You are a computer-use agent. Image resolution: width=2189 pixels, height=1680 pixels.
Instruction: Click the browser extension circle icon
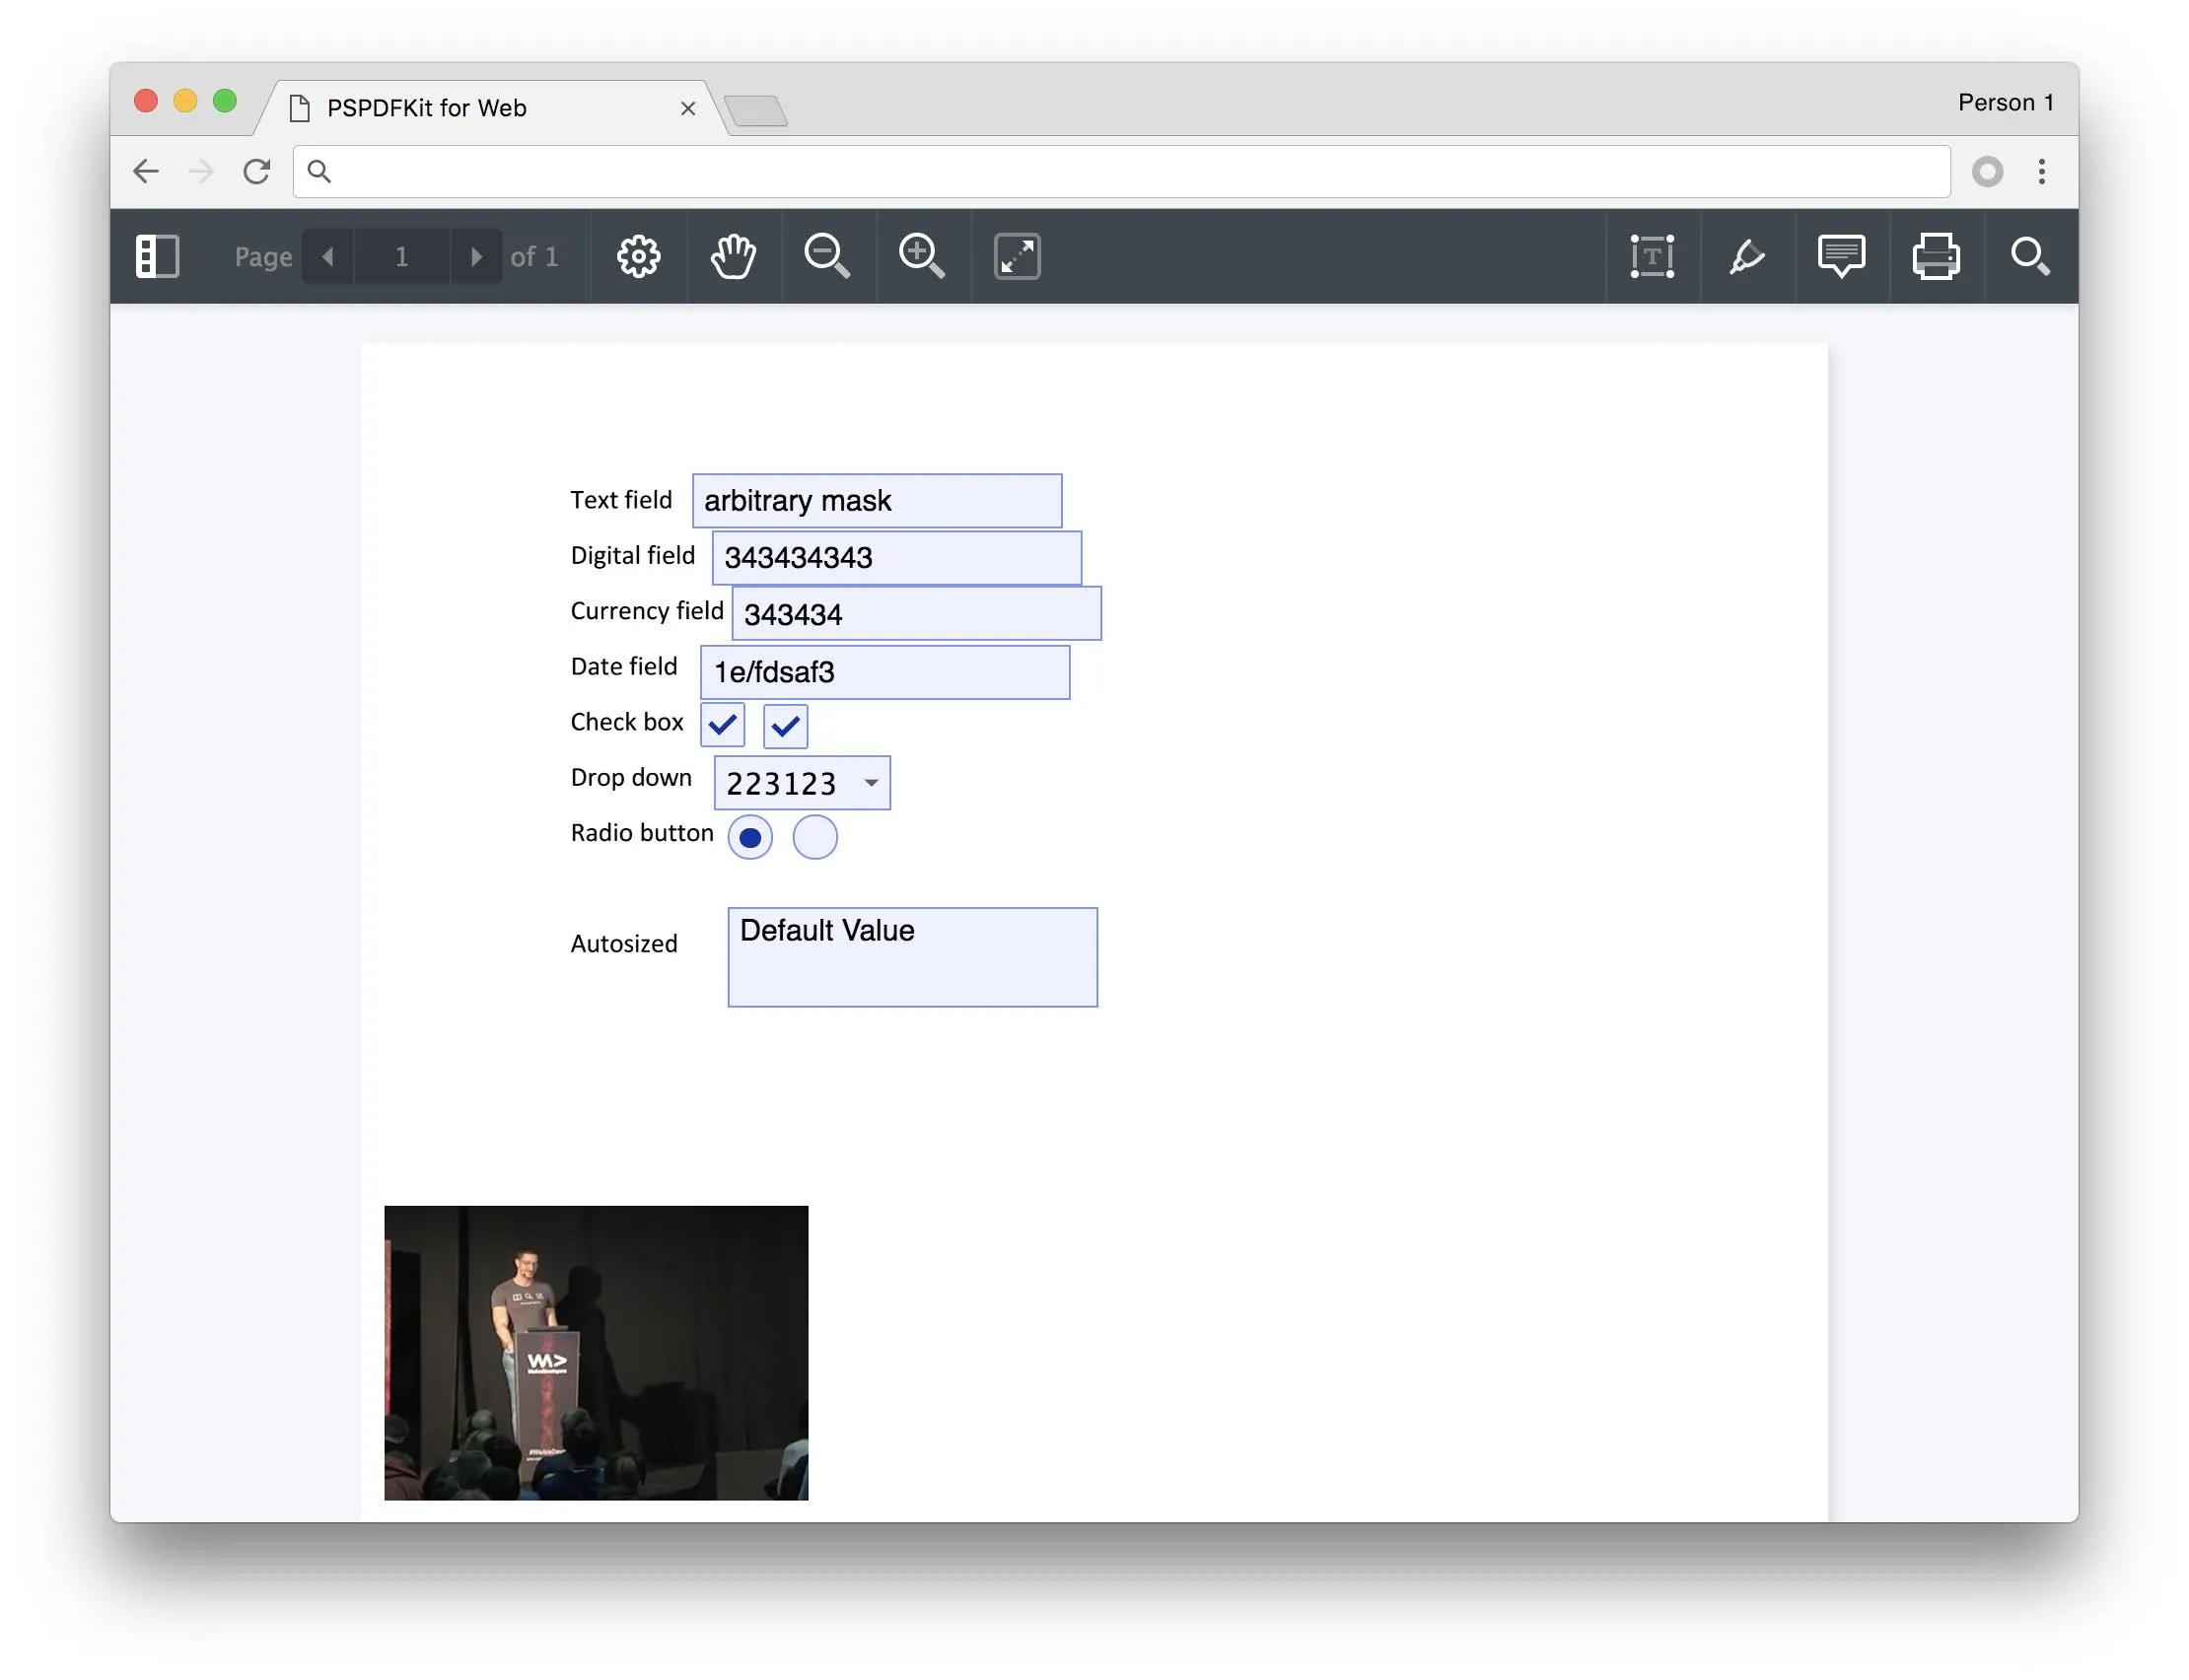click(x=1987, y=171)
